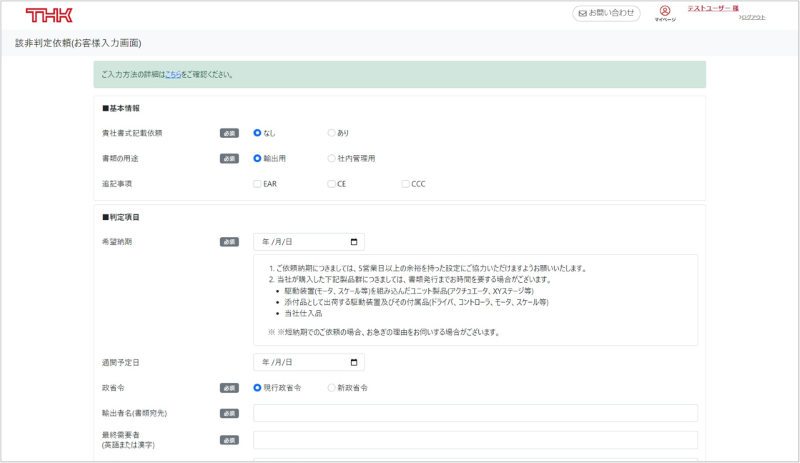Tick the CE checkbox

pyautogui.click(x=331, y=184)
